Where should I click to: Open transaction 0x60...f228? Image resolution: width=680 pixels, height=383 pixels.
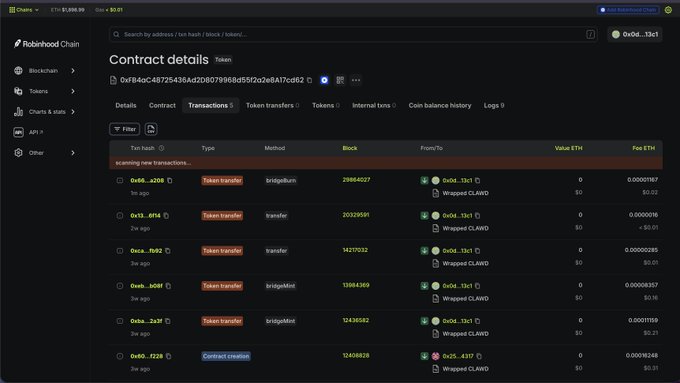pyautogui.click(x=147, y=356)
